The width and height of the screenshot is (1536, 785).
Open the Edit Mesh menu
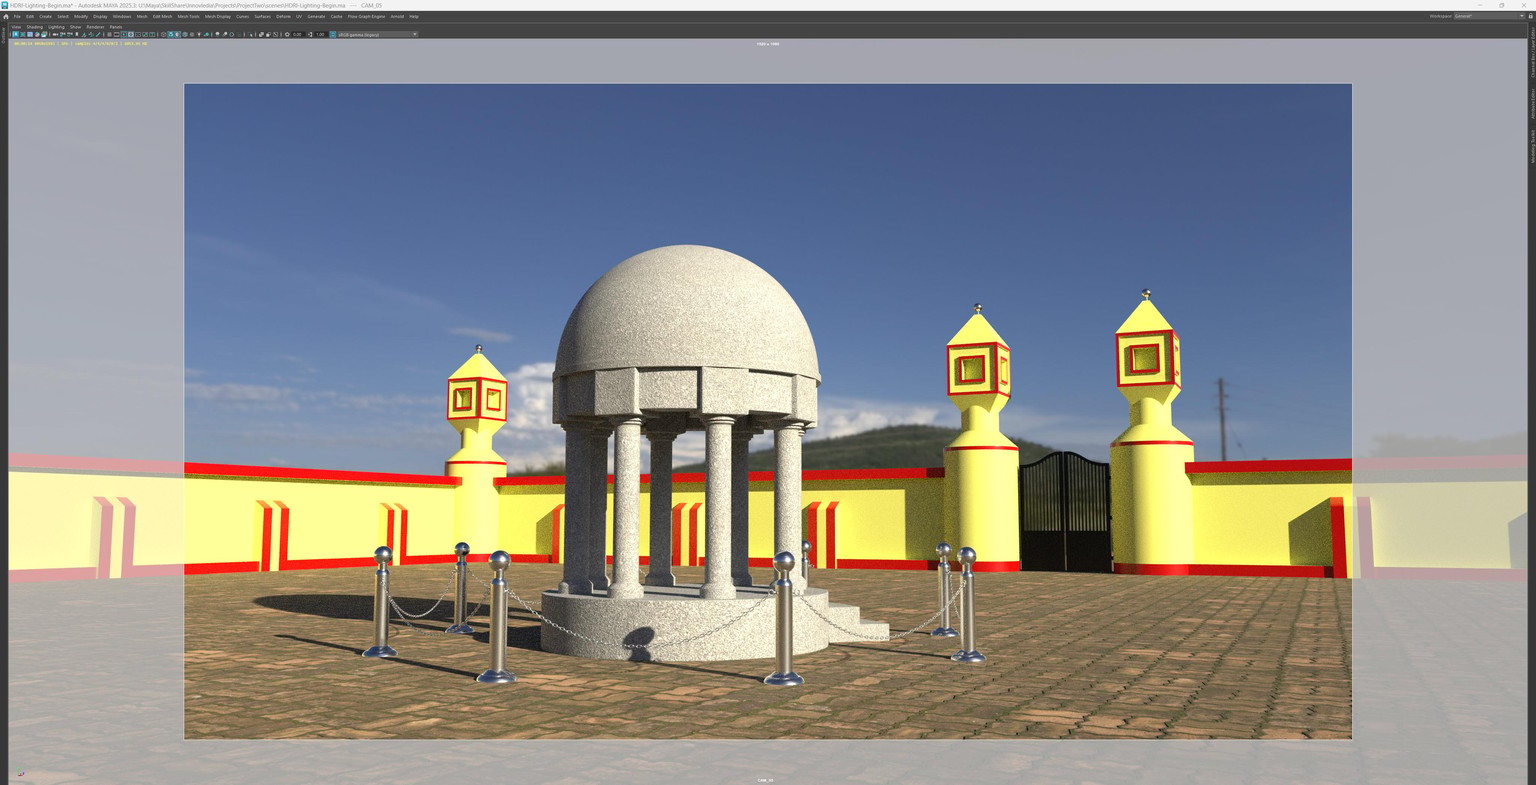(162, 16)
